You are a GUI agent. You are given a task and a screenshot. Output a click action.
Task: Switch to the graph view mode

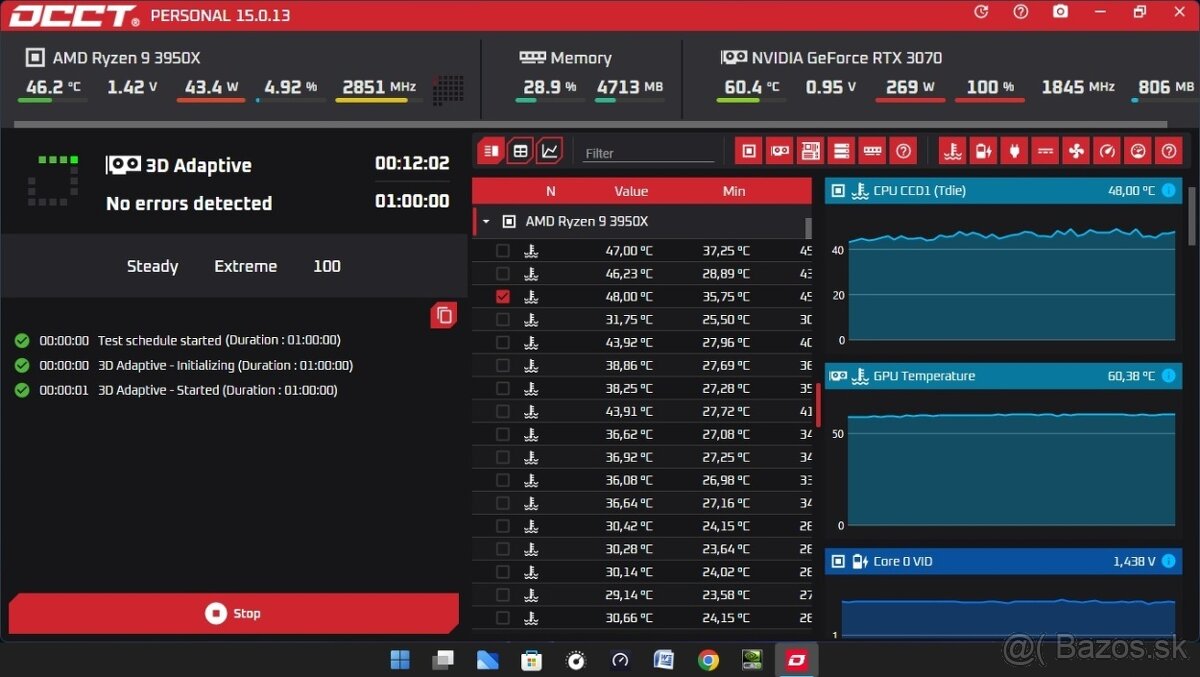(x=549, y=149)
